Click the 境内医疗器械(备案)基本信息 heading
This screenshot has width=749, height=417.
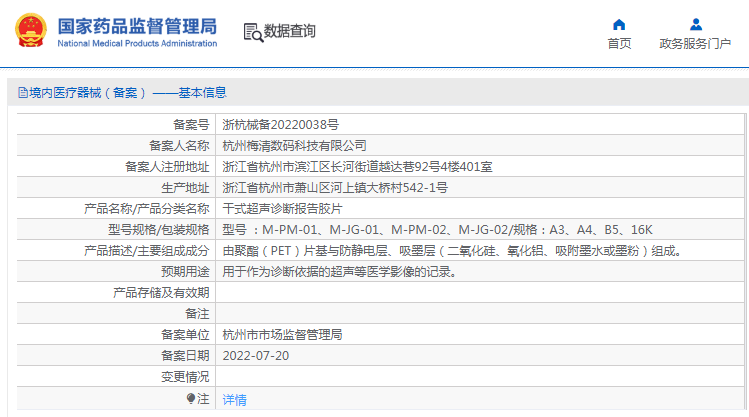pos(128,93)
